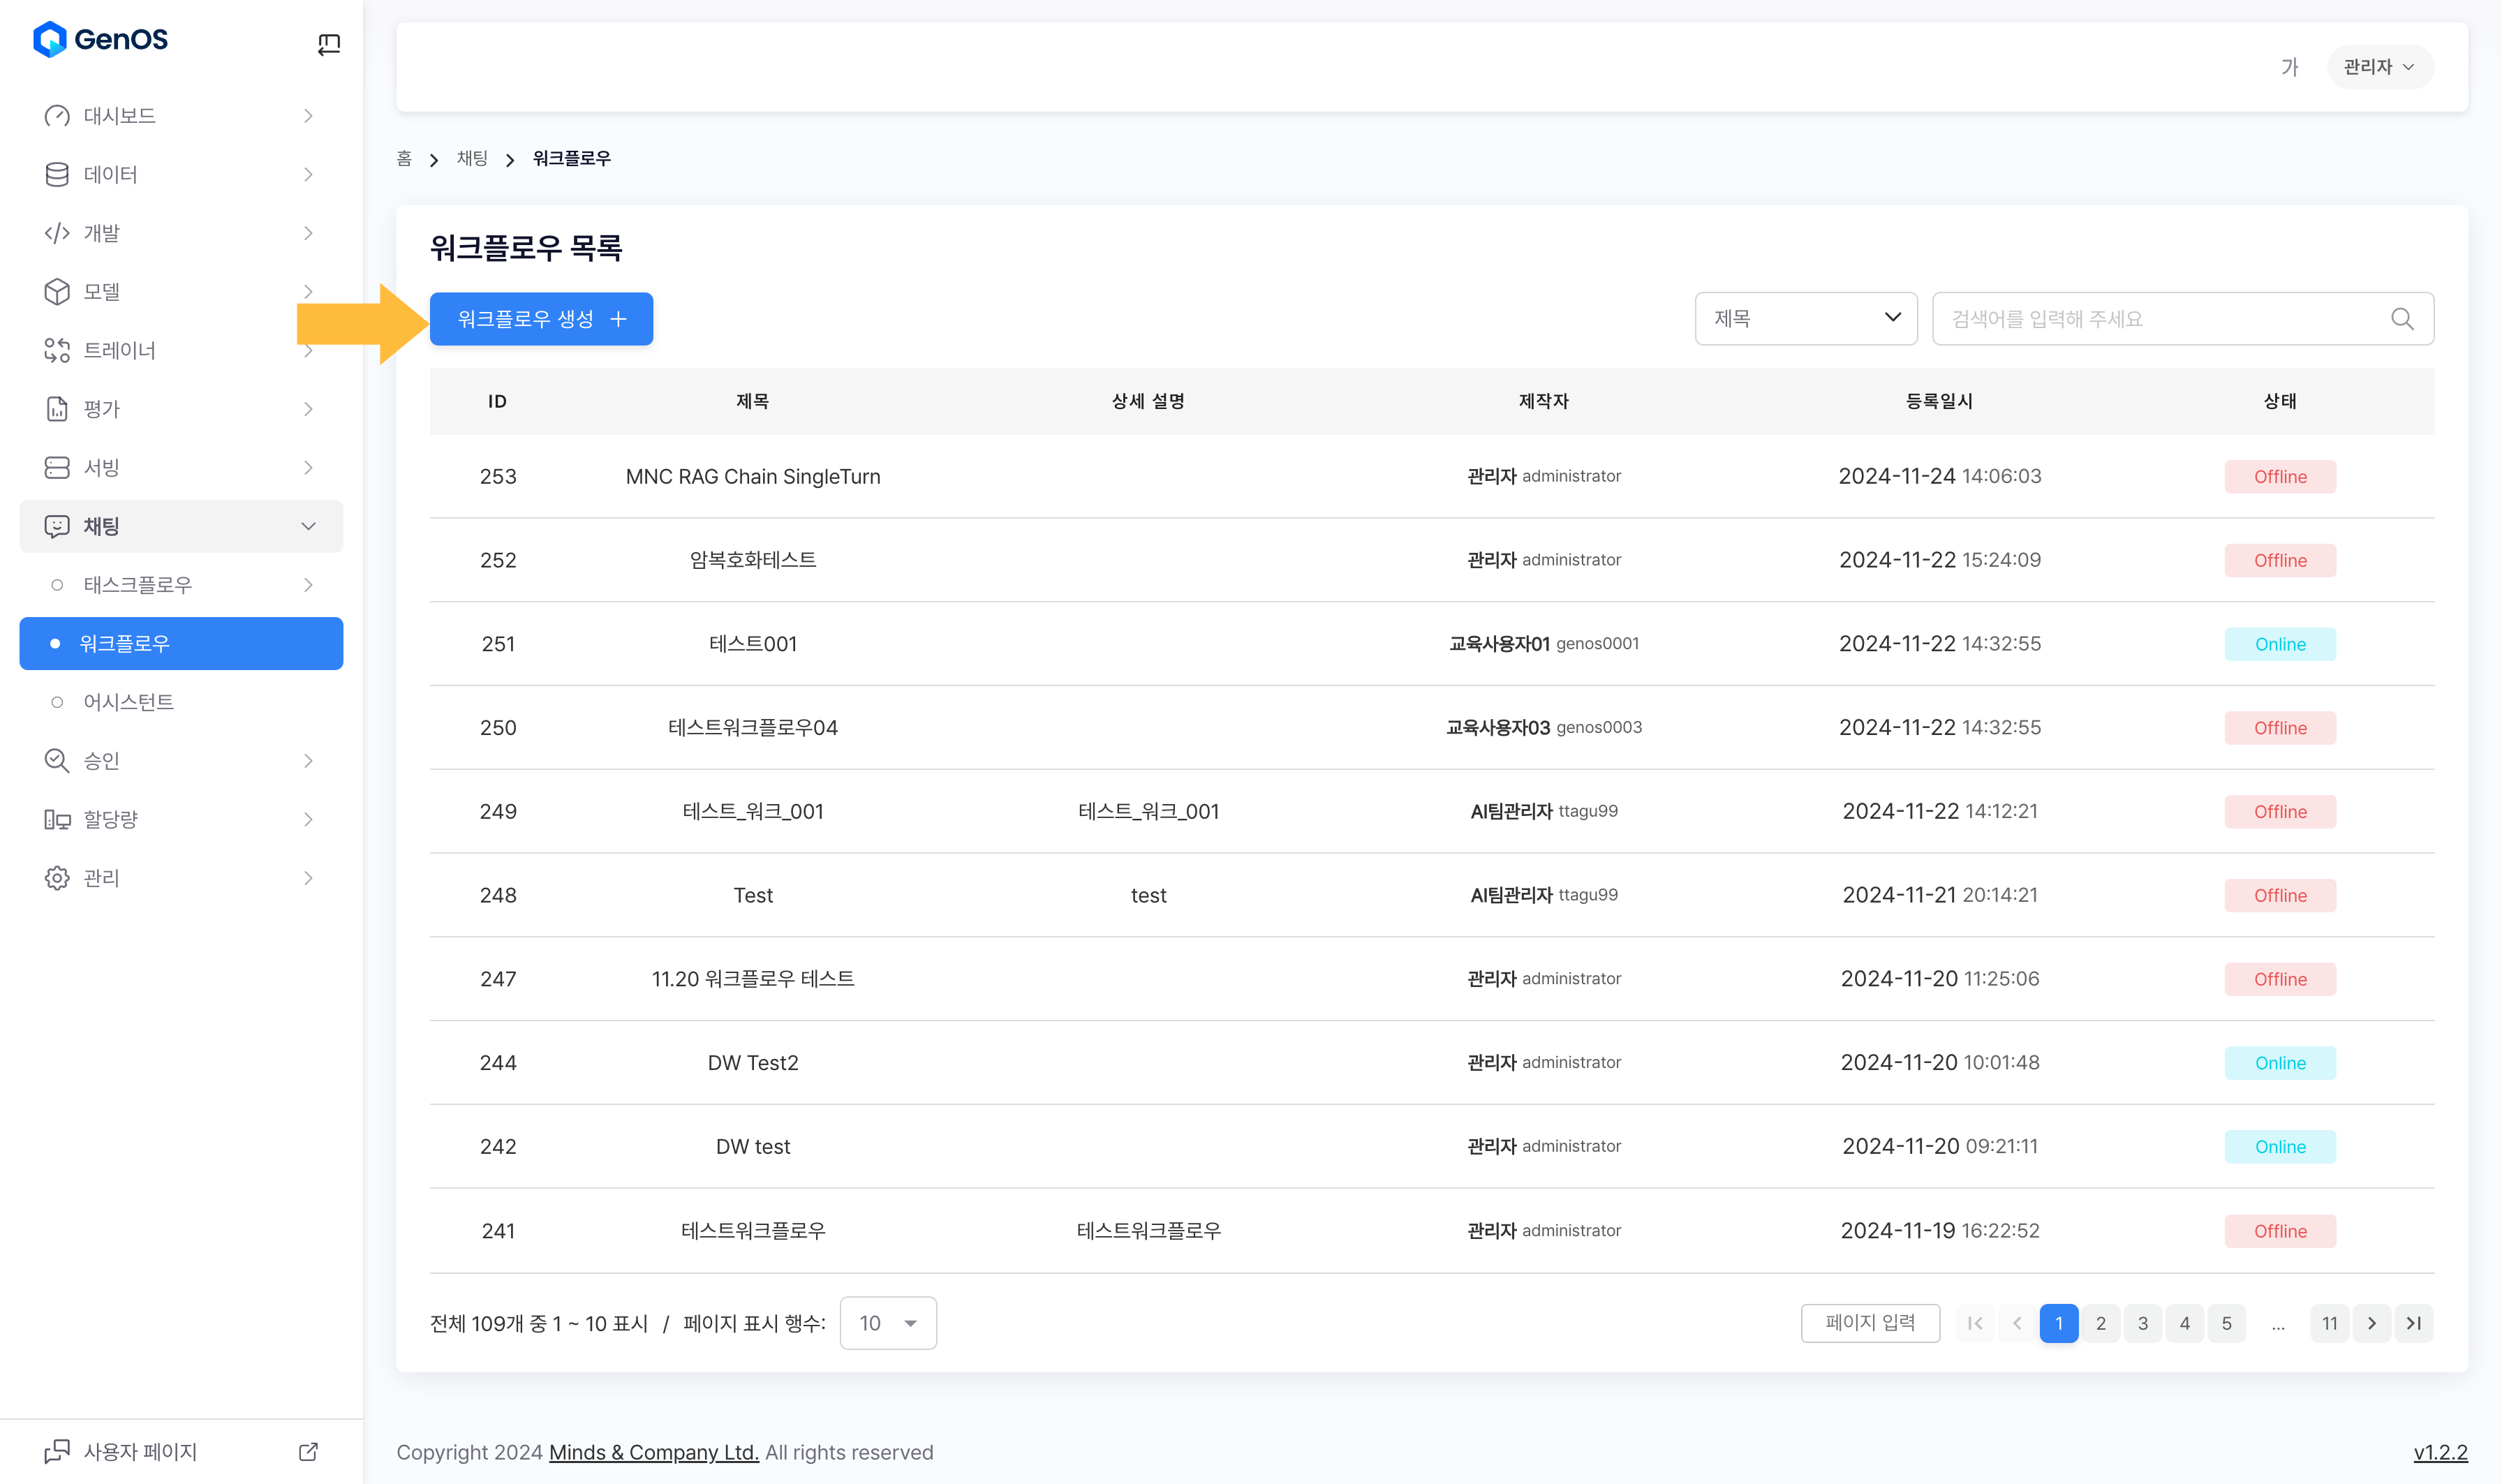This screenshot has width=2502, height=1484.
Task: Go to the next page arrow
Action: (2371, 1323)
